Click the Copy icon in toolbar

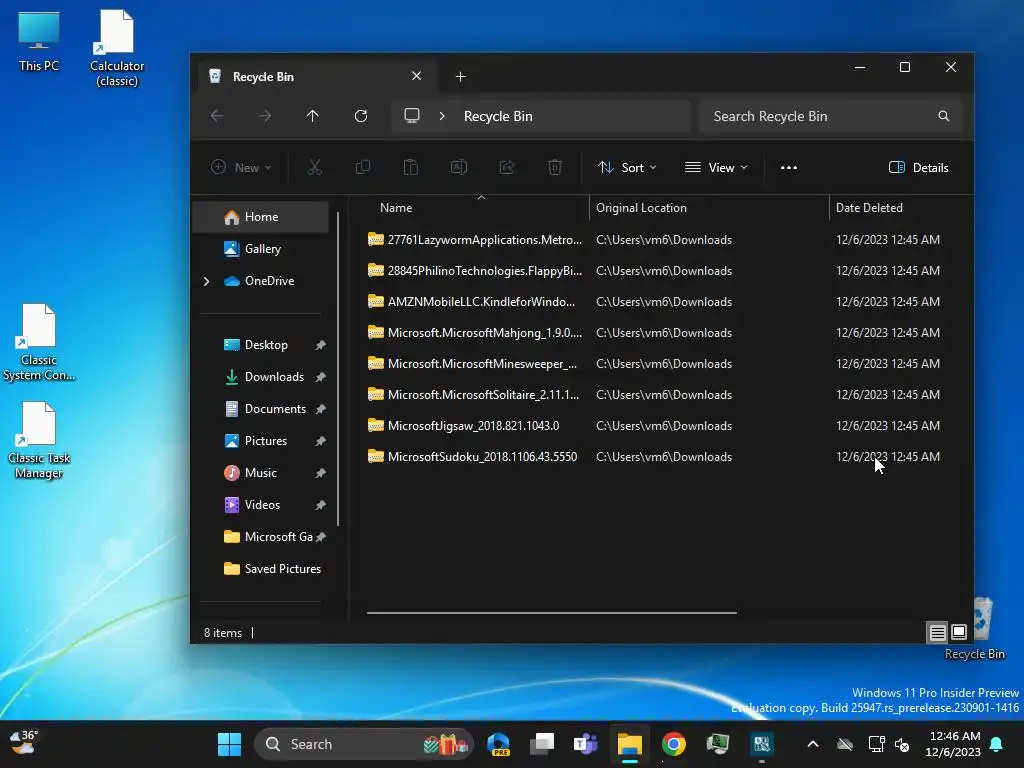click(x=362, y=168)
